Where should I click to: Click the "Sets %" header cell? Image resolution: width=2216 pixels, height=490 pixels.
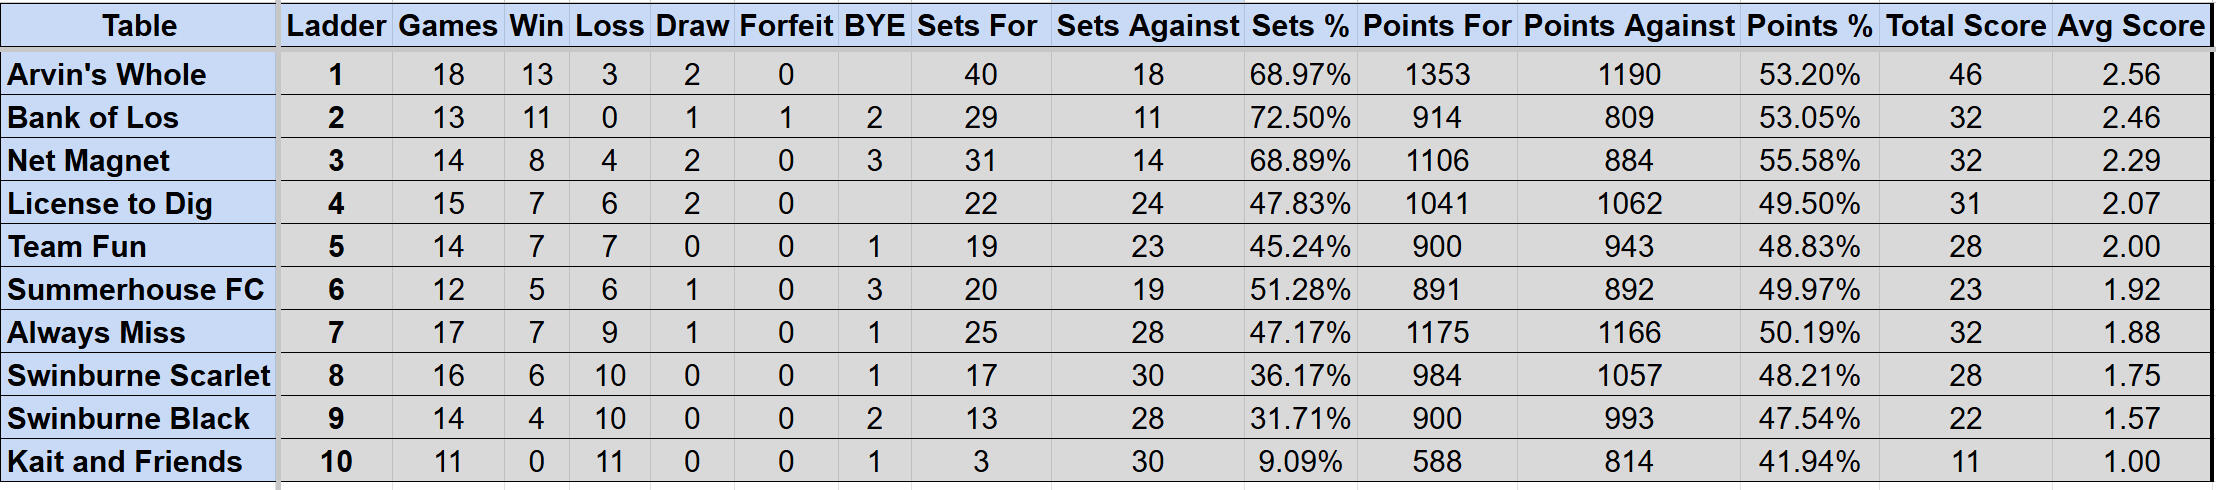[1300, 26]
